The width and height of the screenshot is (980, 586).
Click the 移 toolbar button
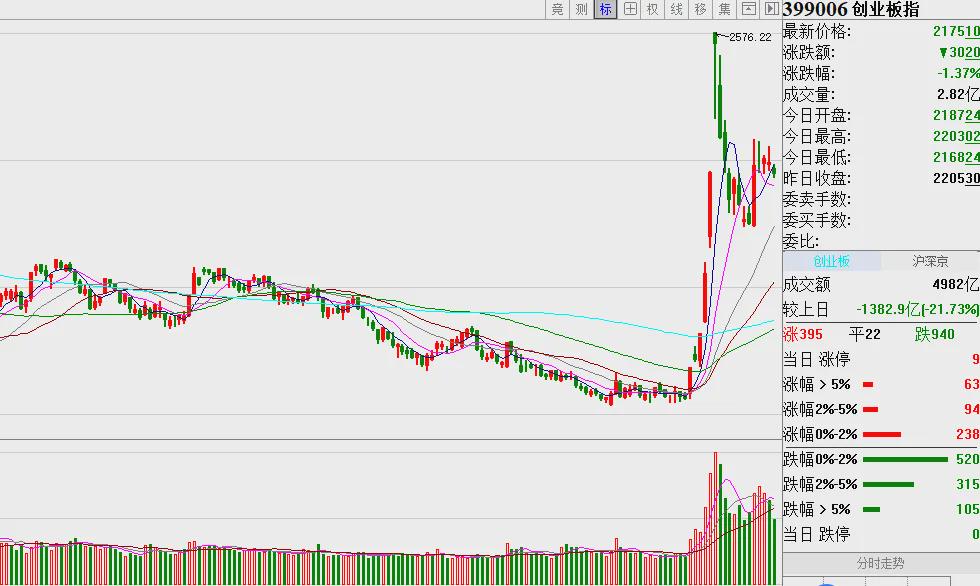[701, 9]
